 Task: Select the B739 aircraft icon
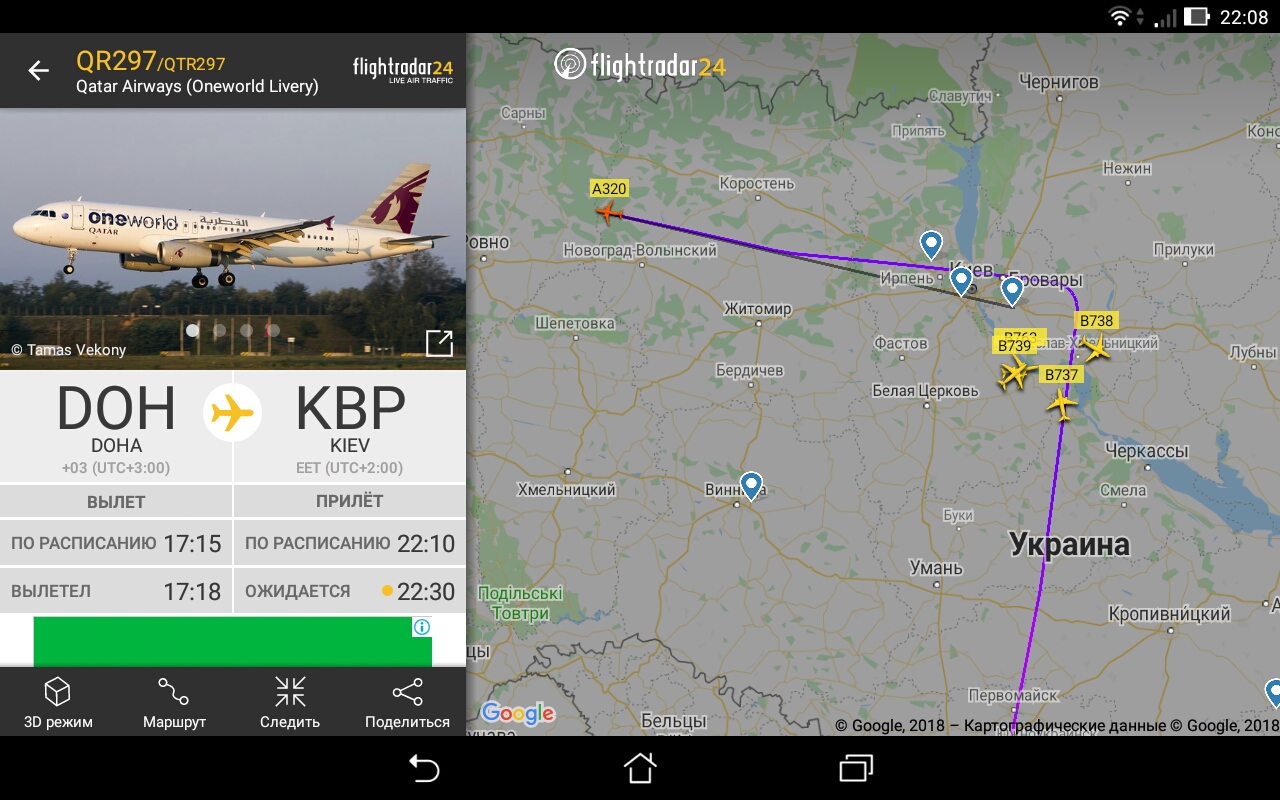[x=1014, y=374]
